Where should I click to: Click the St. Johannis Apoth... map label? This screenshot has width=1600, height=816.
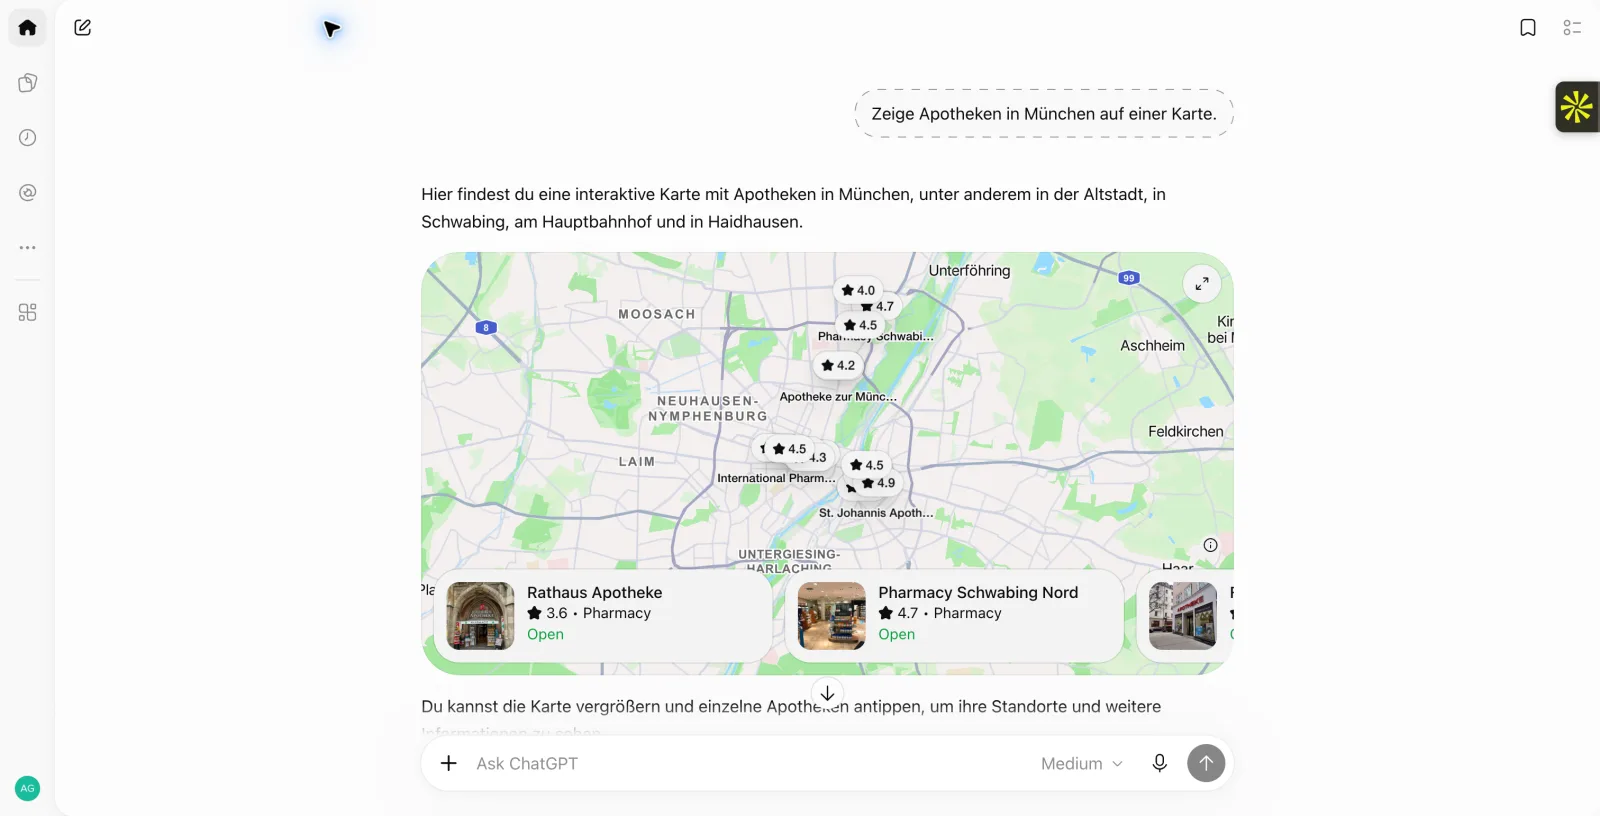point(876,513)
